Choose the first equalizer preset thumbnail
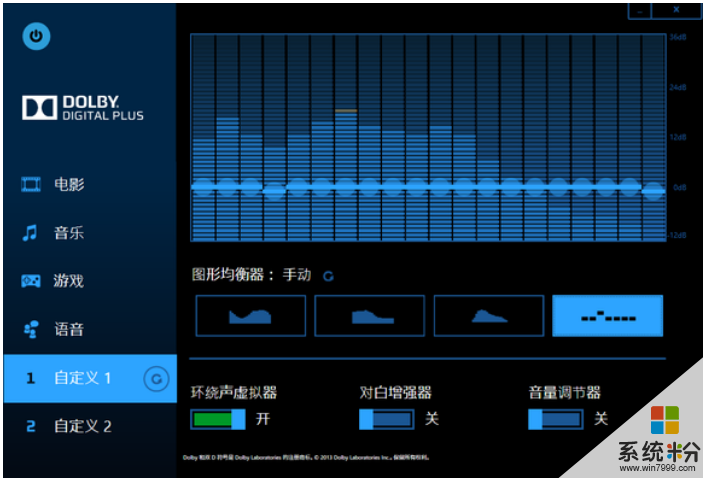Image resolution: width=703 pixels, height=479 pixels. 251,316
